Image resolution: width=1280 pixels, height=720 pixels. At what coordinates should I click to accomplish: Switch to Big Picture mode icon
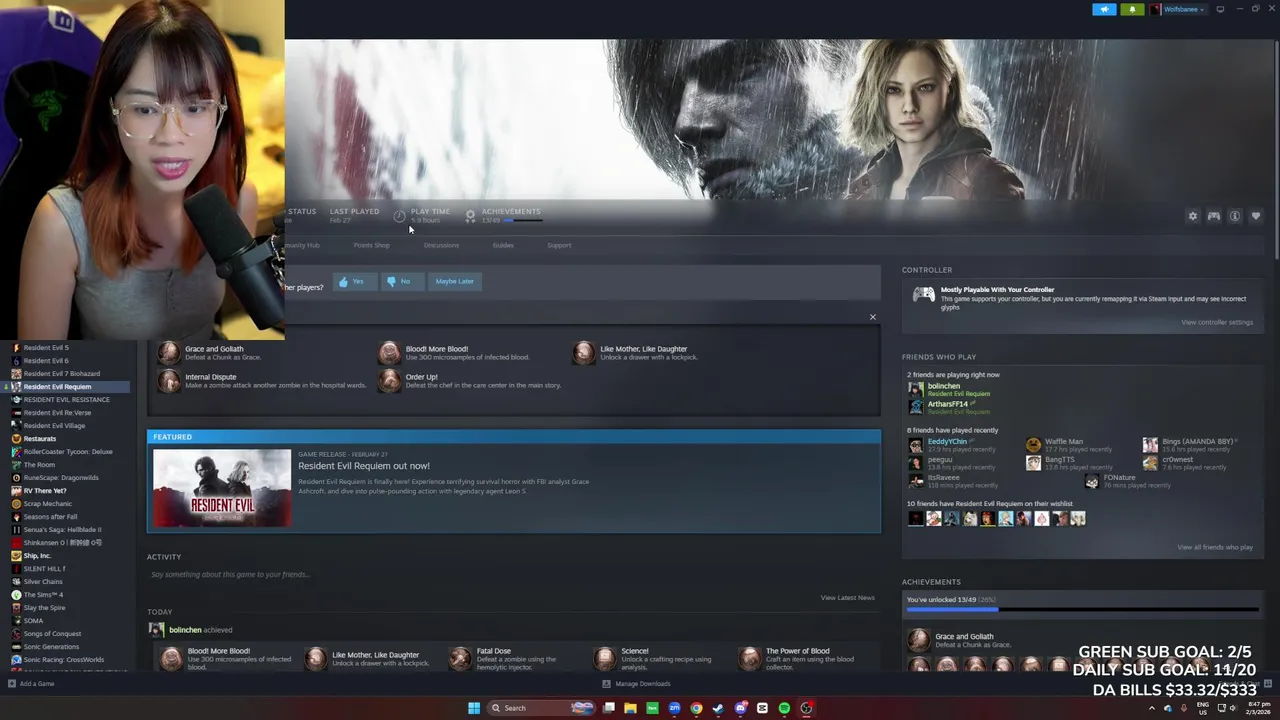(1220, 9)
